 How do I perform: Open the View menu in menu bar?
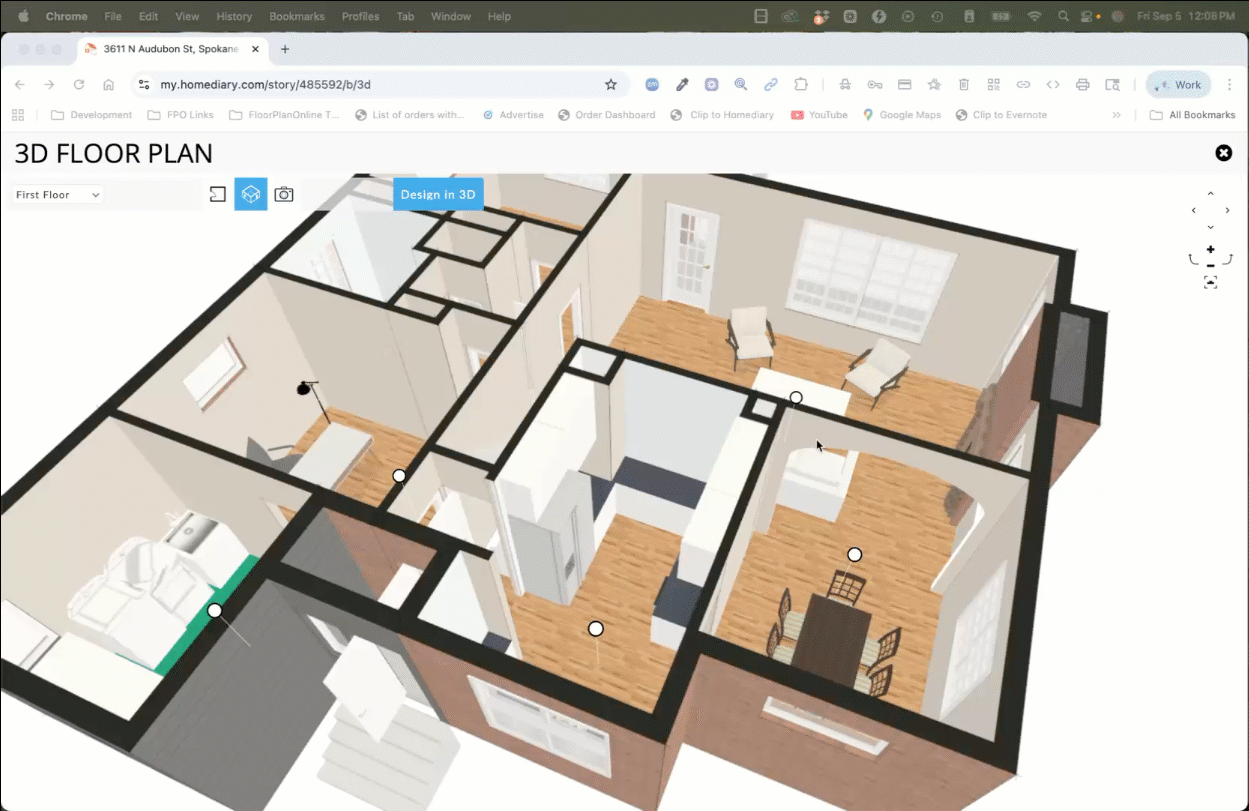[186, 16]
